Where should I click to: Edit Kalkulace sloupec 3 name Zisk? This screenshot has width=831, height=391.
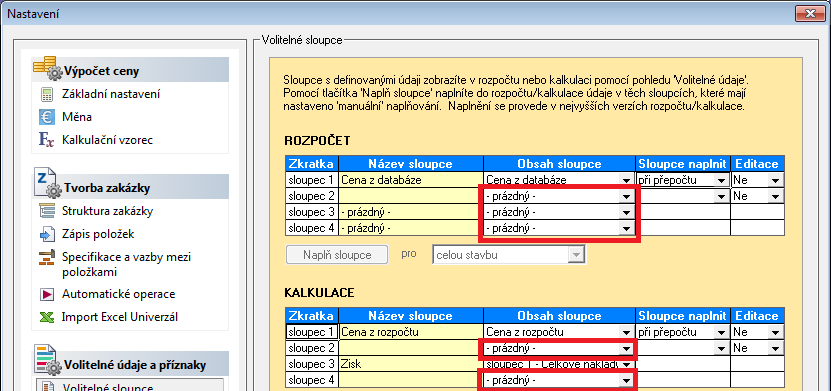411,364
